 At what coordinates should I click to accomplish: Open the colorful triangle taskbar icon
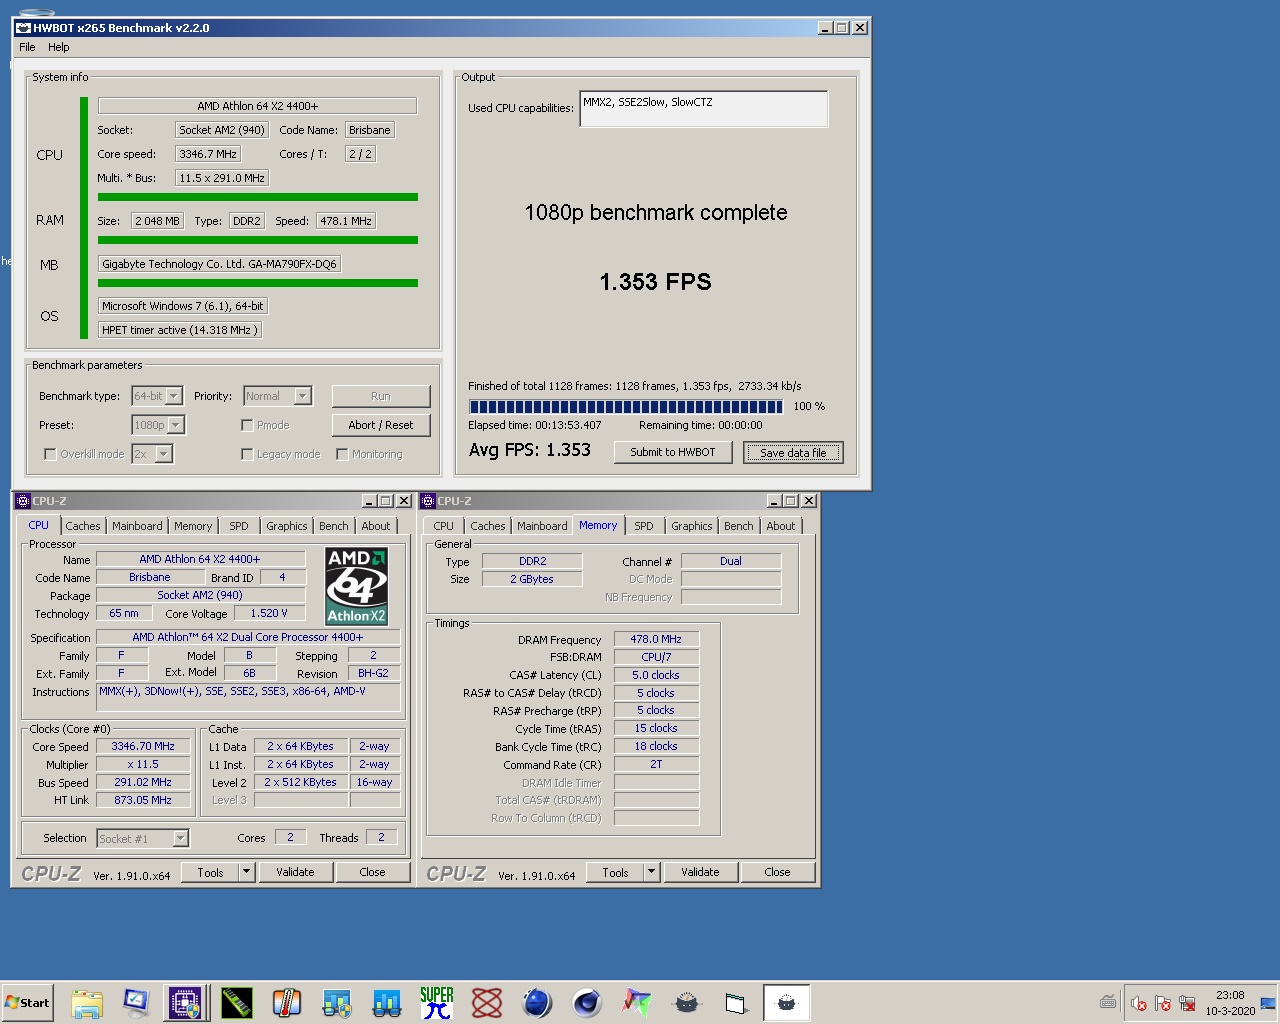637,1003
